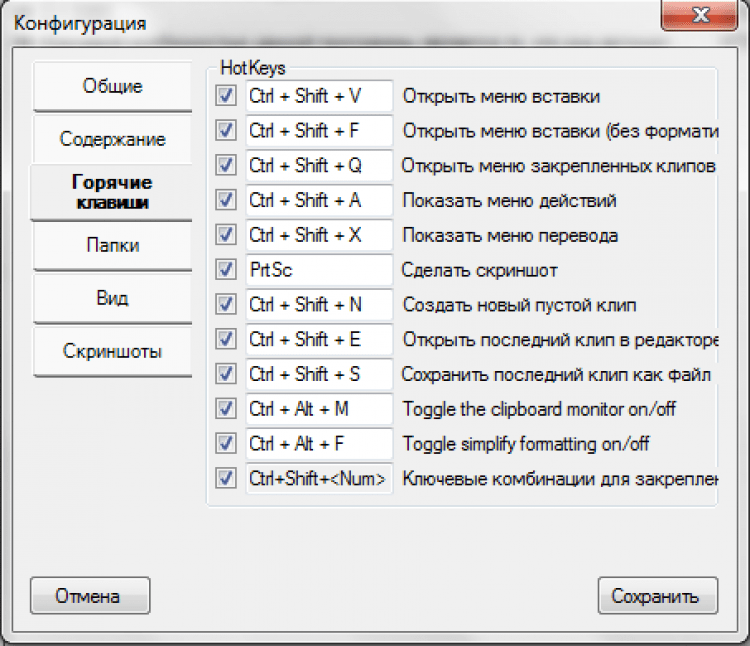
Task: Toggle checkbox for Показать меню перевода
Action: click(x=226, y=235)
